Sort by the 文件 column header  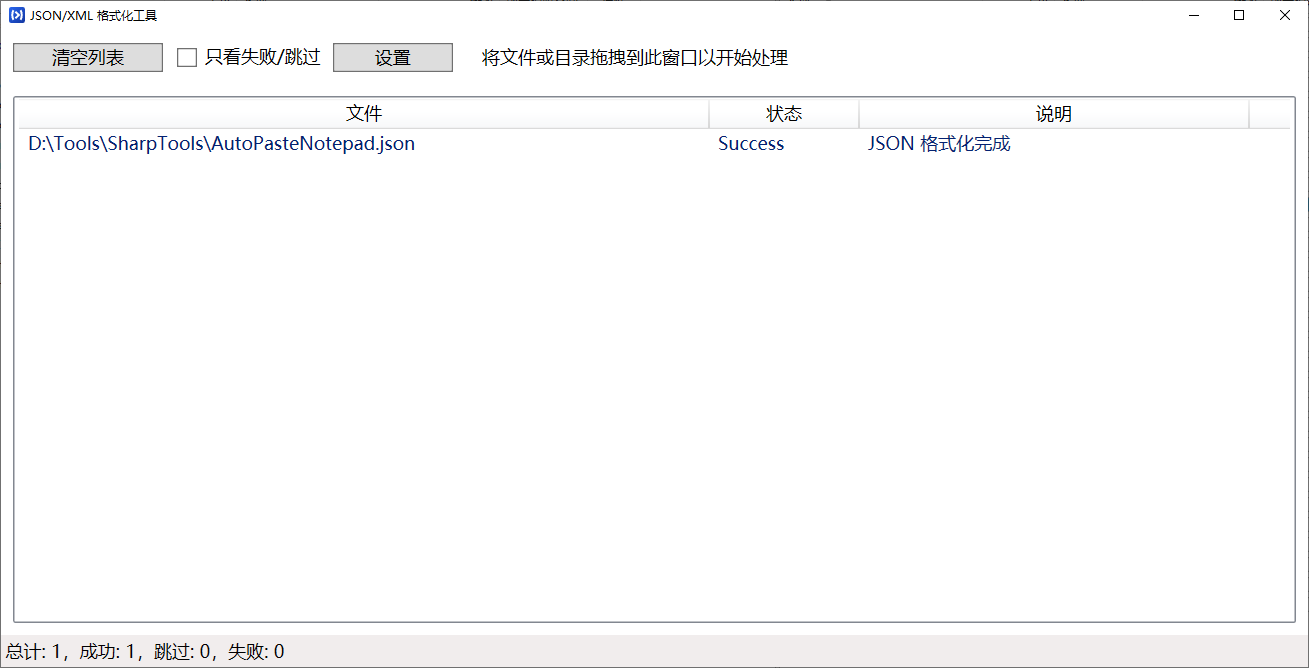click(x=364, y=114)
